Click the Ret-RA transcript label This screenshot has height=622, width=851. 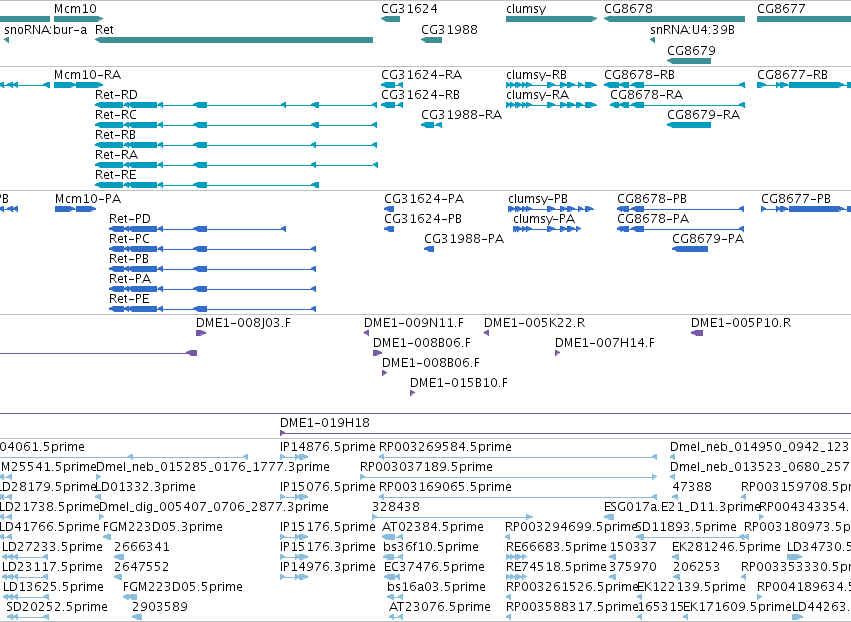[x=116, y=155]
